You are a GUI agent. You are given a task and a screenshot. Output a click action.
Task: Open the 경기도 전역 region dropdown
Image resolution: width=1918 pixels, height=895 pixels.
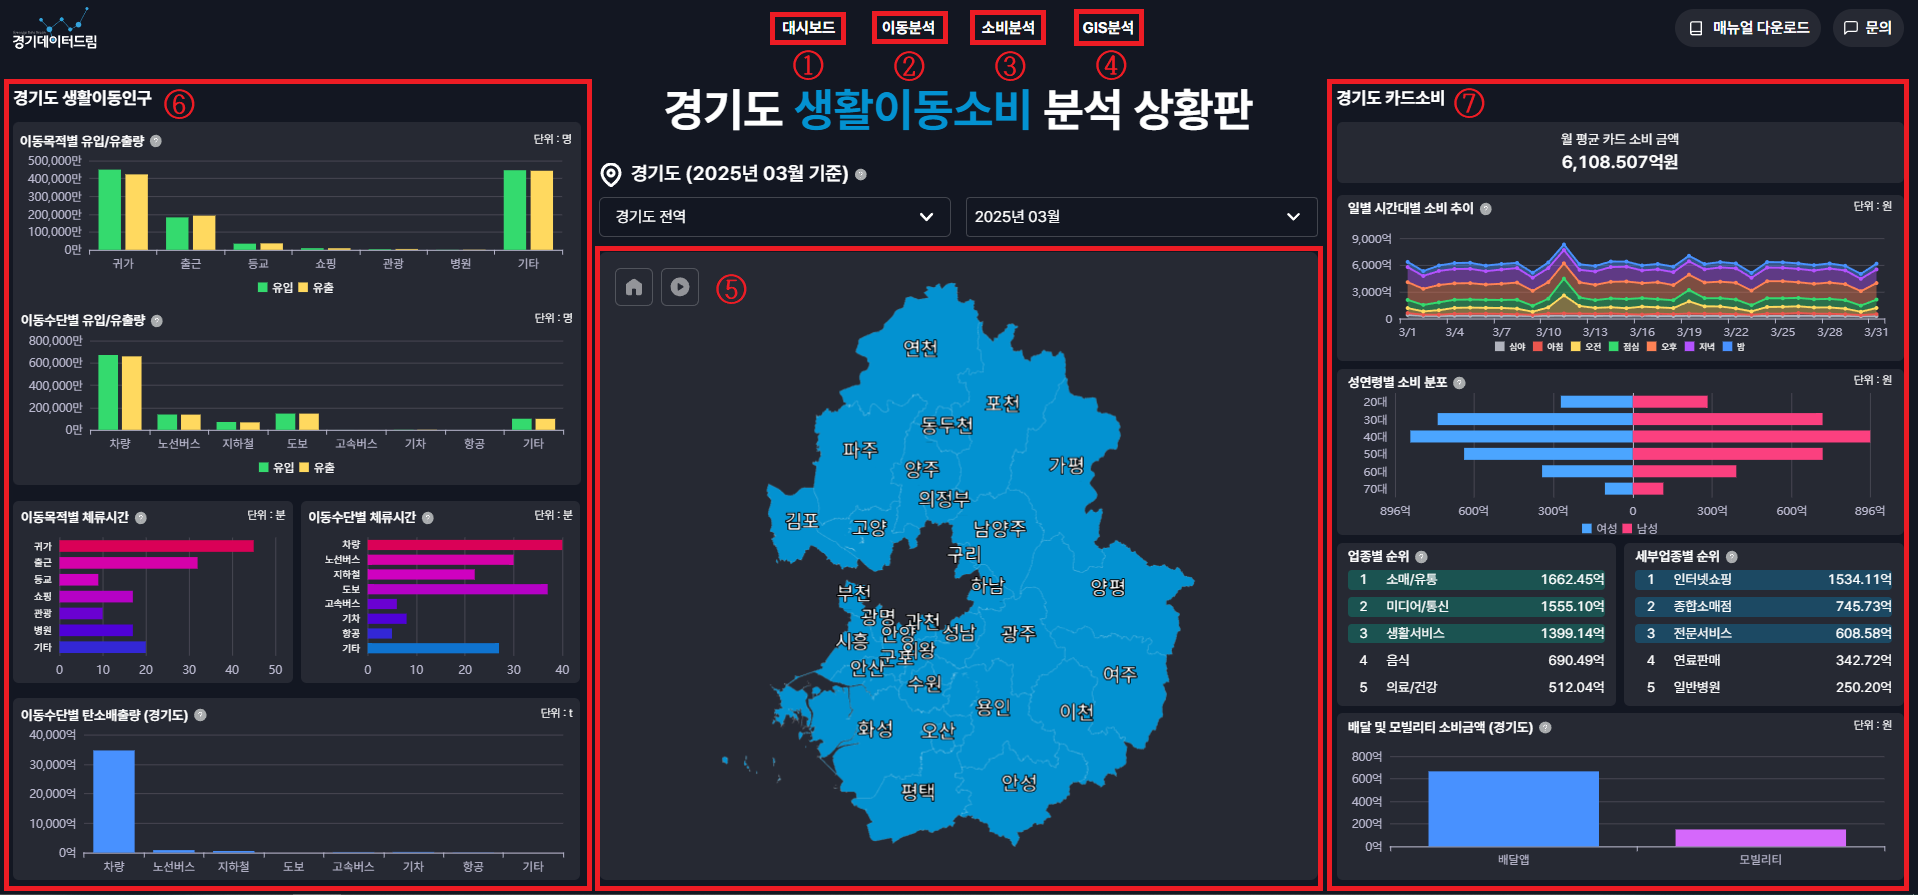click(774, 217)
